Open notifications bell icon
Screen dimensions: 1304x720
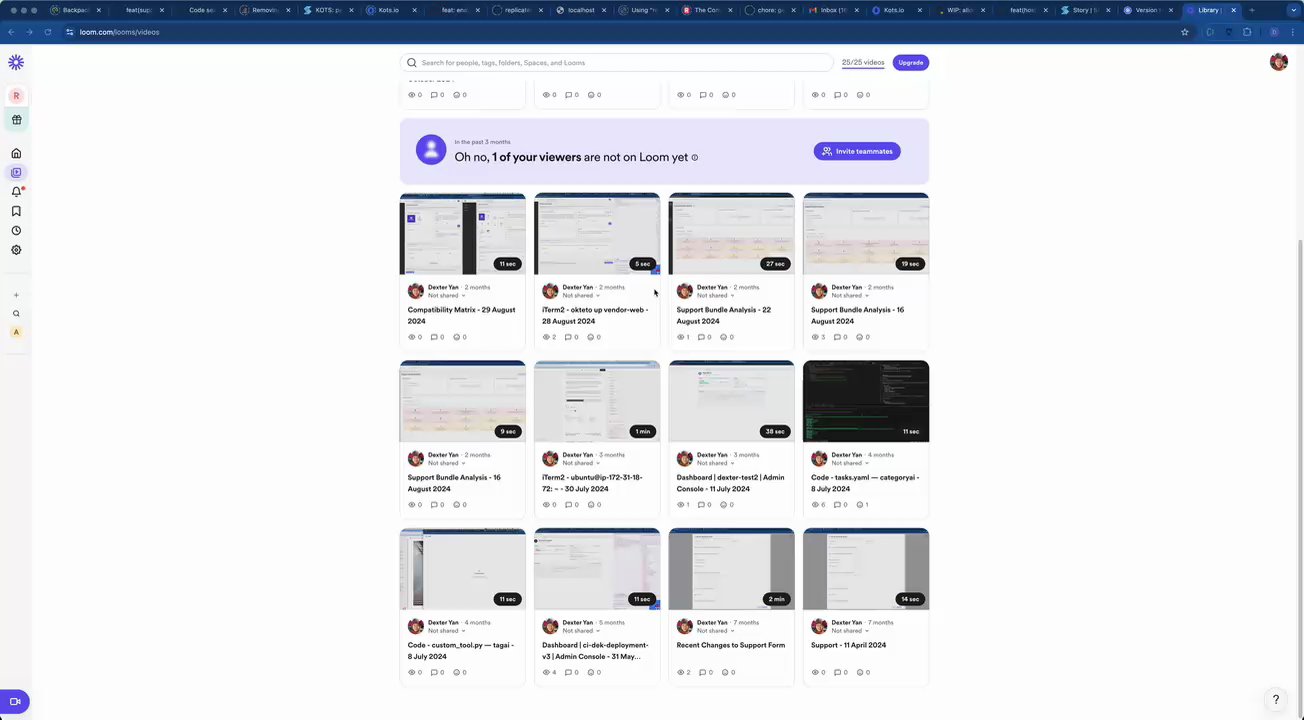point(16,192)
